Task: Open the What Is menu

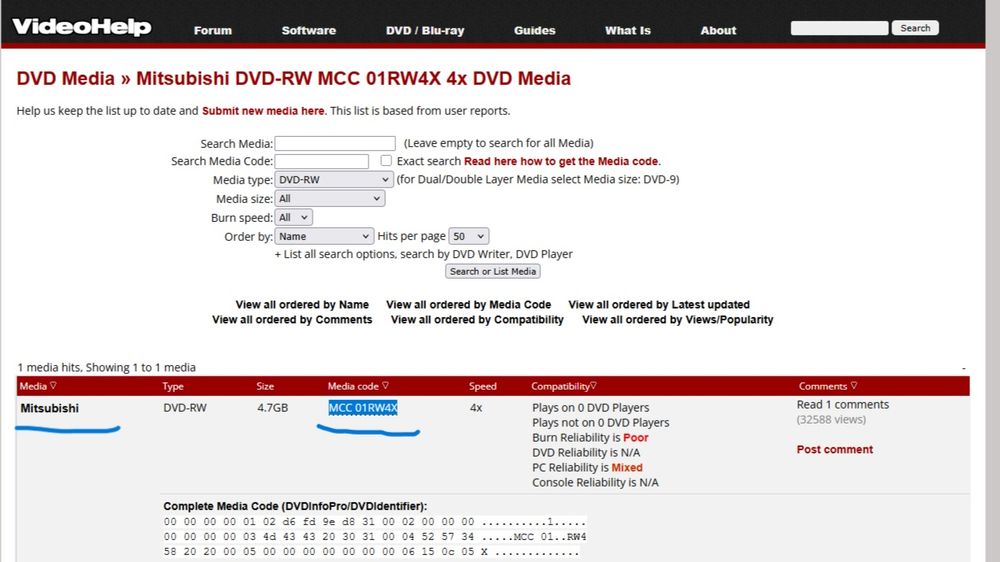Action: point(628,30)
